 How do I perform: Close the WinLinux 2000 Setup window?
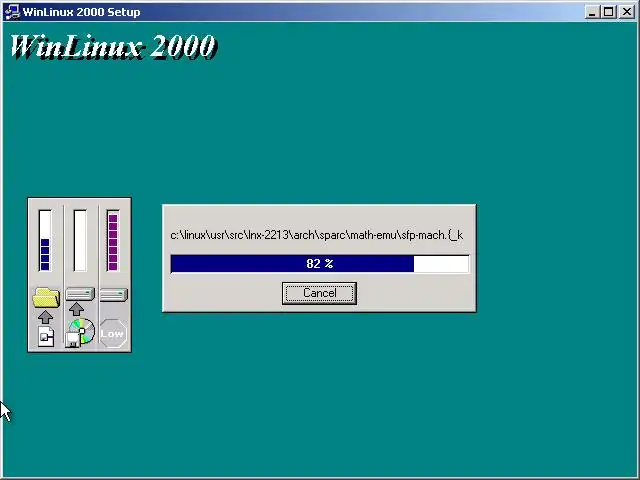click(627, 12)
